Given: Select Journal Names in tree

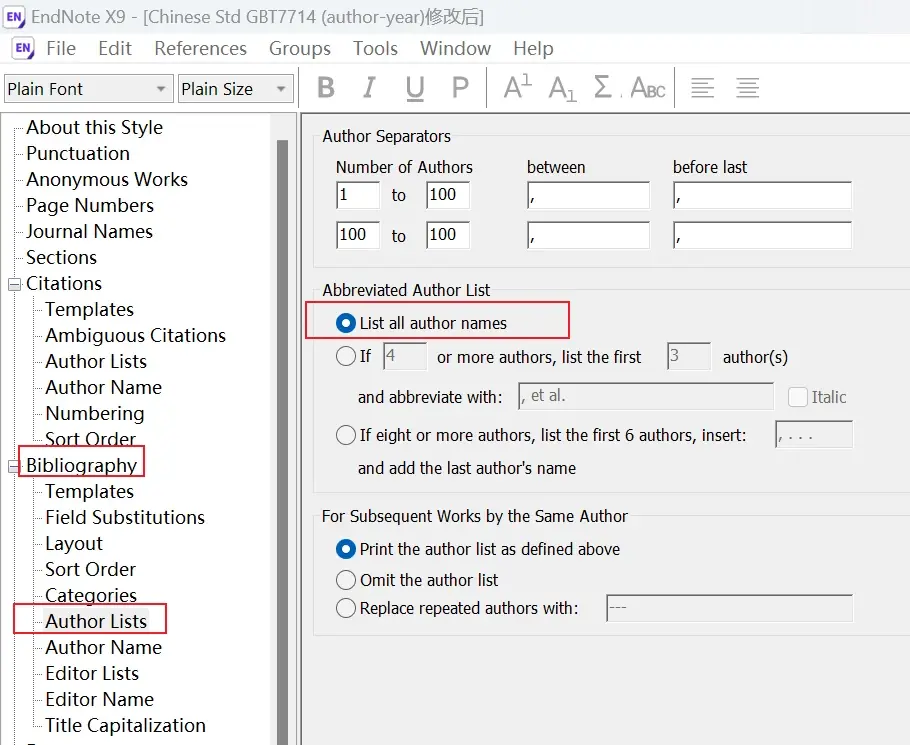Looking at the screenshot, I should tap(89, 231).
